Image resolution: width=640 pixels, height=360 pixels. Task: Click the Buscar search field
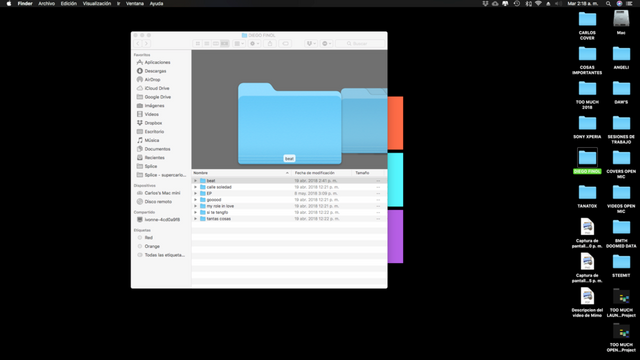coord(360,44)
